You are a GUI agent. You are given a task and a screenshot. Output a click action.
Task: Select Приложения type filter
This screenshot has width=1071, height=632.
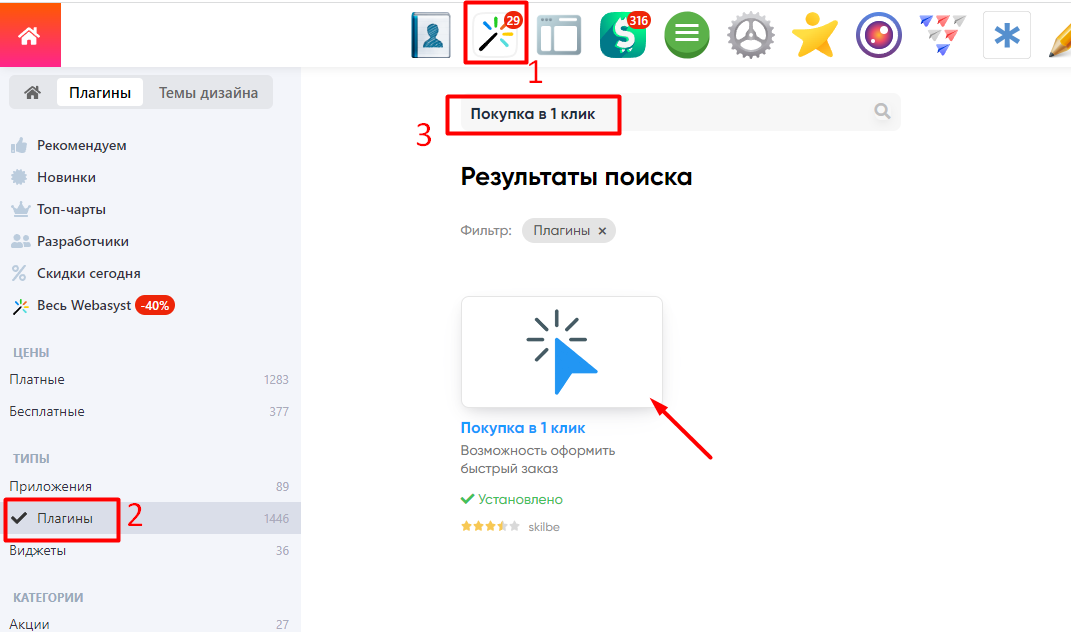tap(51, 486)
